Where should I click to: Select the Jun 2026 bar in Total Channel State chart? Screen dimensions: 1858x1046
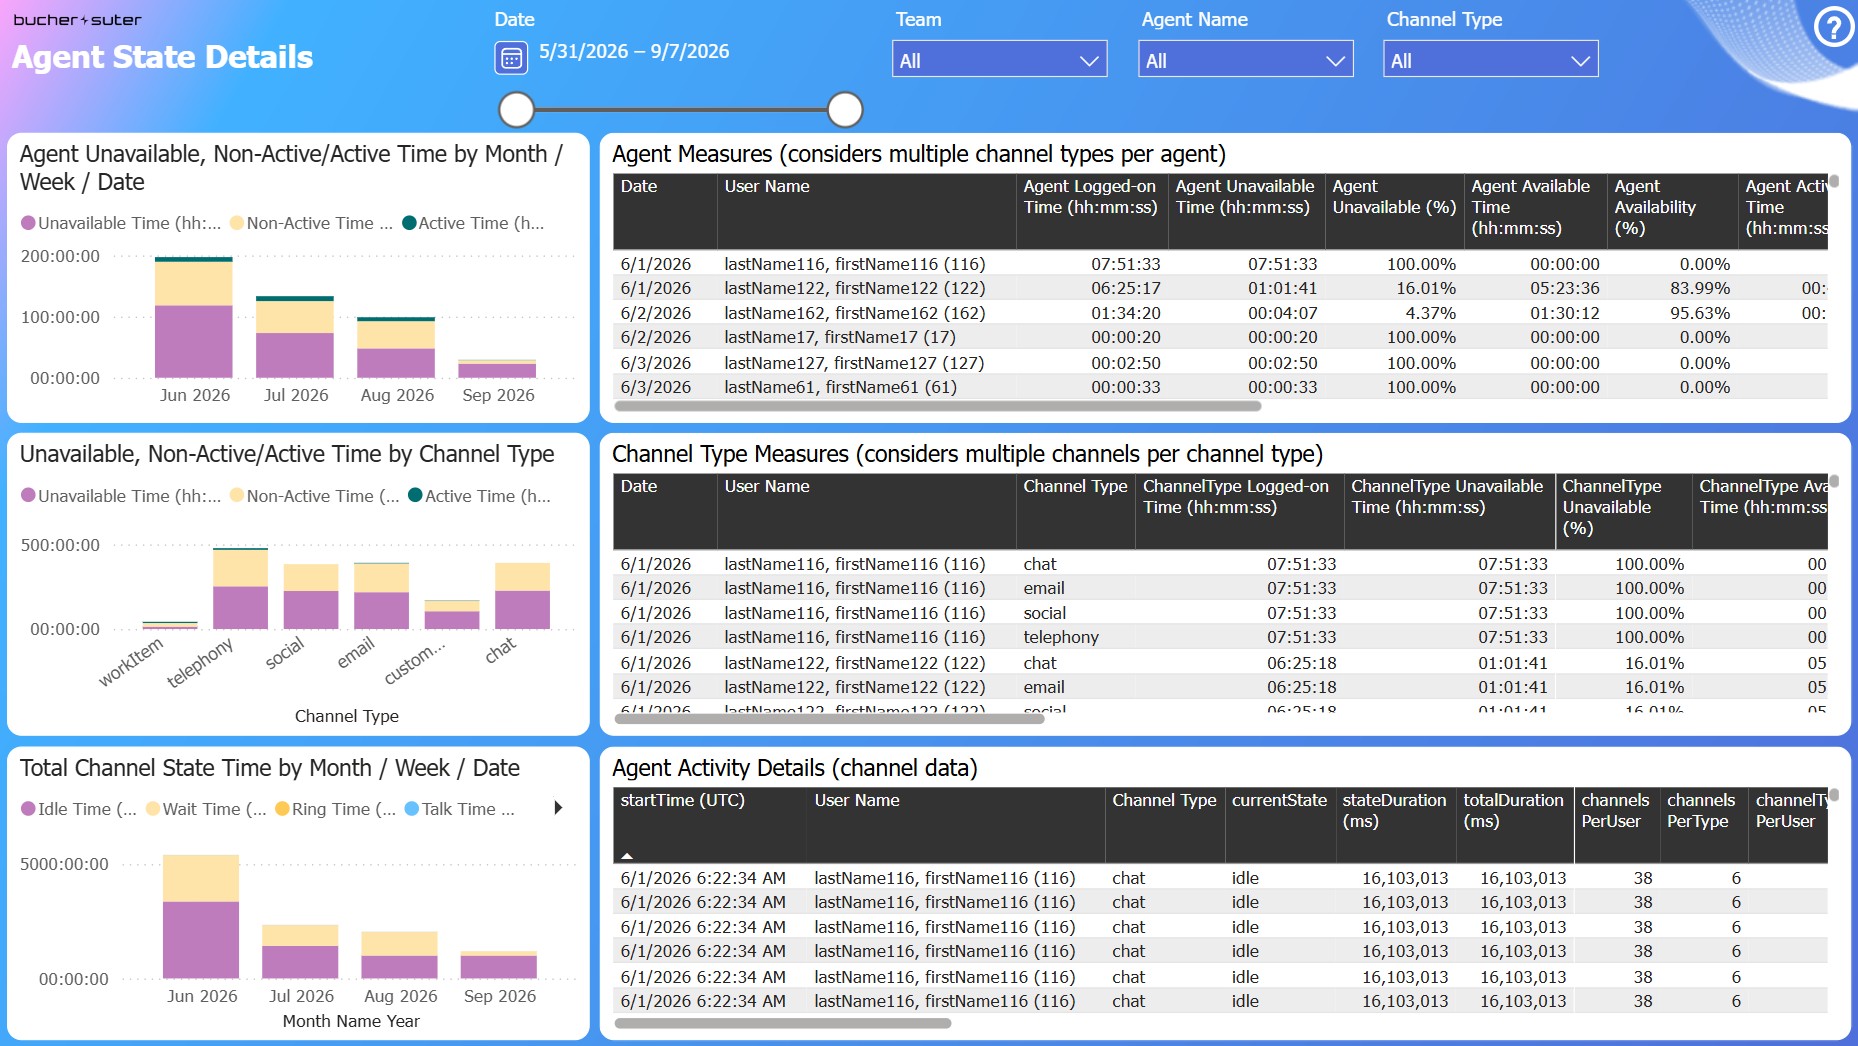pyautogui.click(x=201, y=916)
